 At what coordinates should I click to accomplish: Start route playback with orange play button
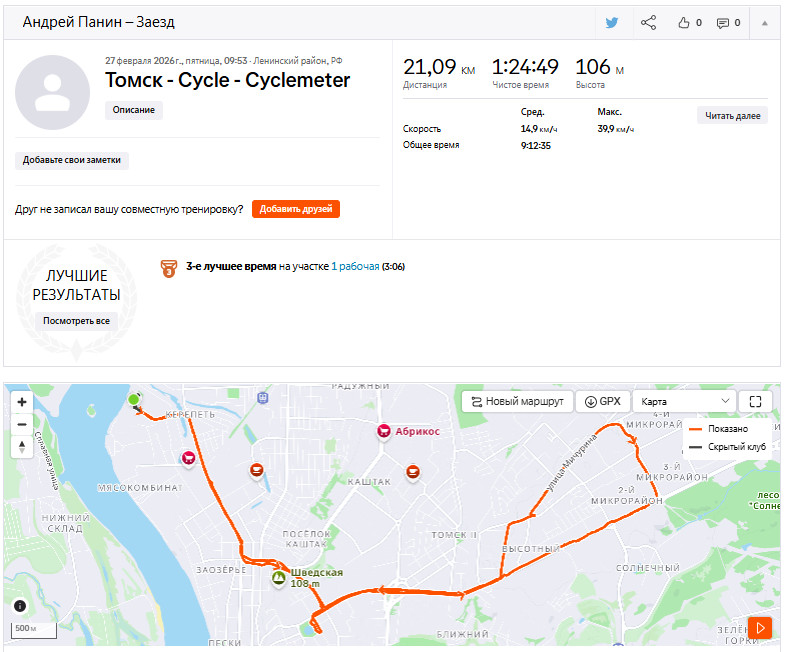(x=760, y=628)
